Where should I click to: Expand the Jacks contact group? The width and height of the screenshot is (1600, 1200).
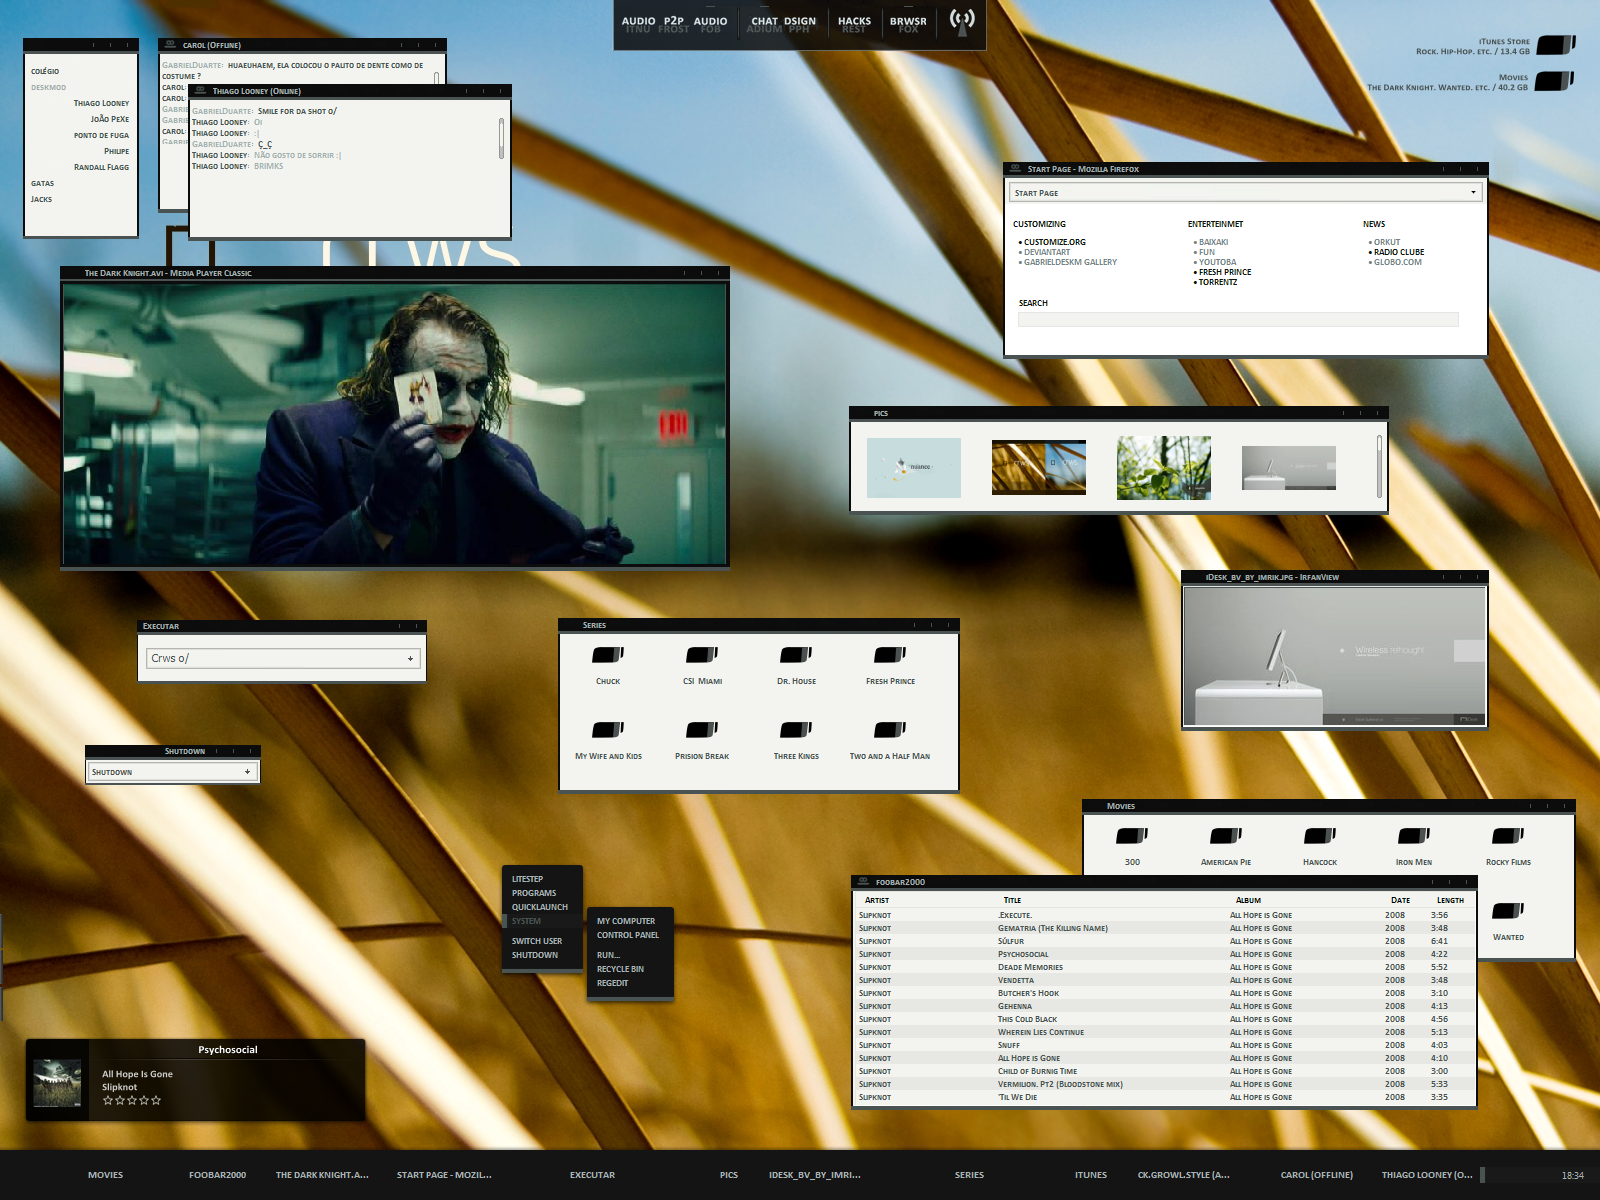coord(41,199)
